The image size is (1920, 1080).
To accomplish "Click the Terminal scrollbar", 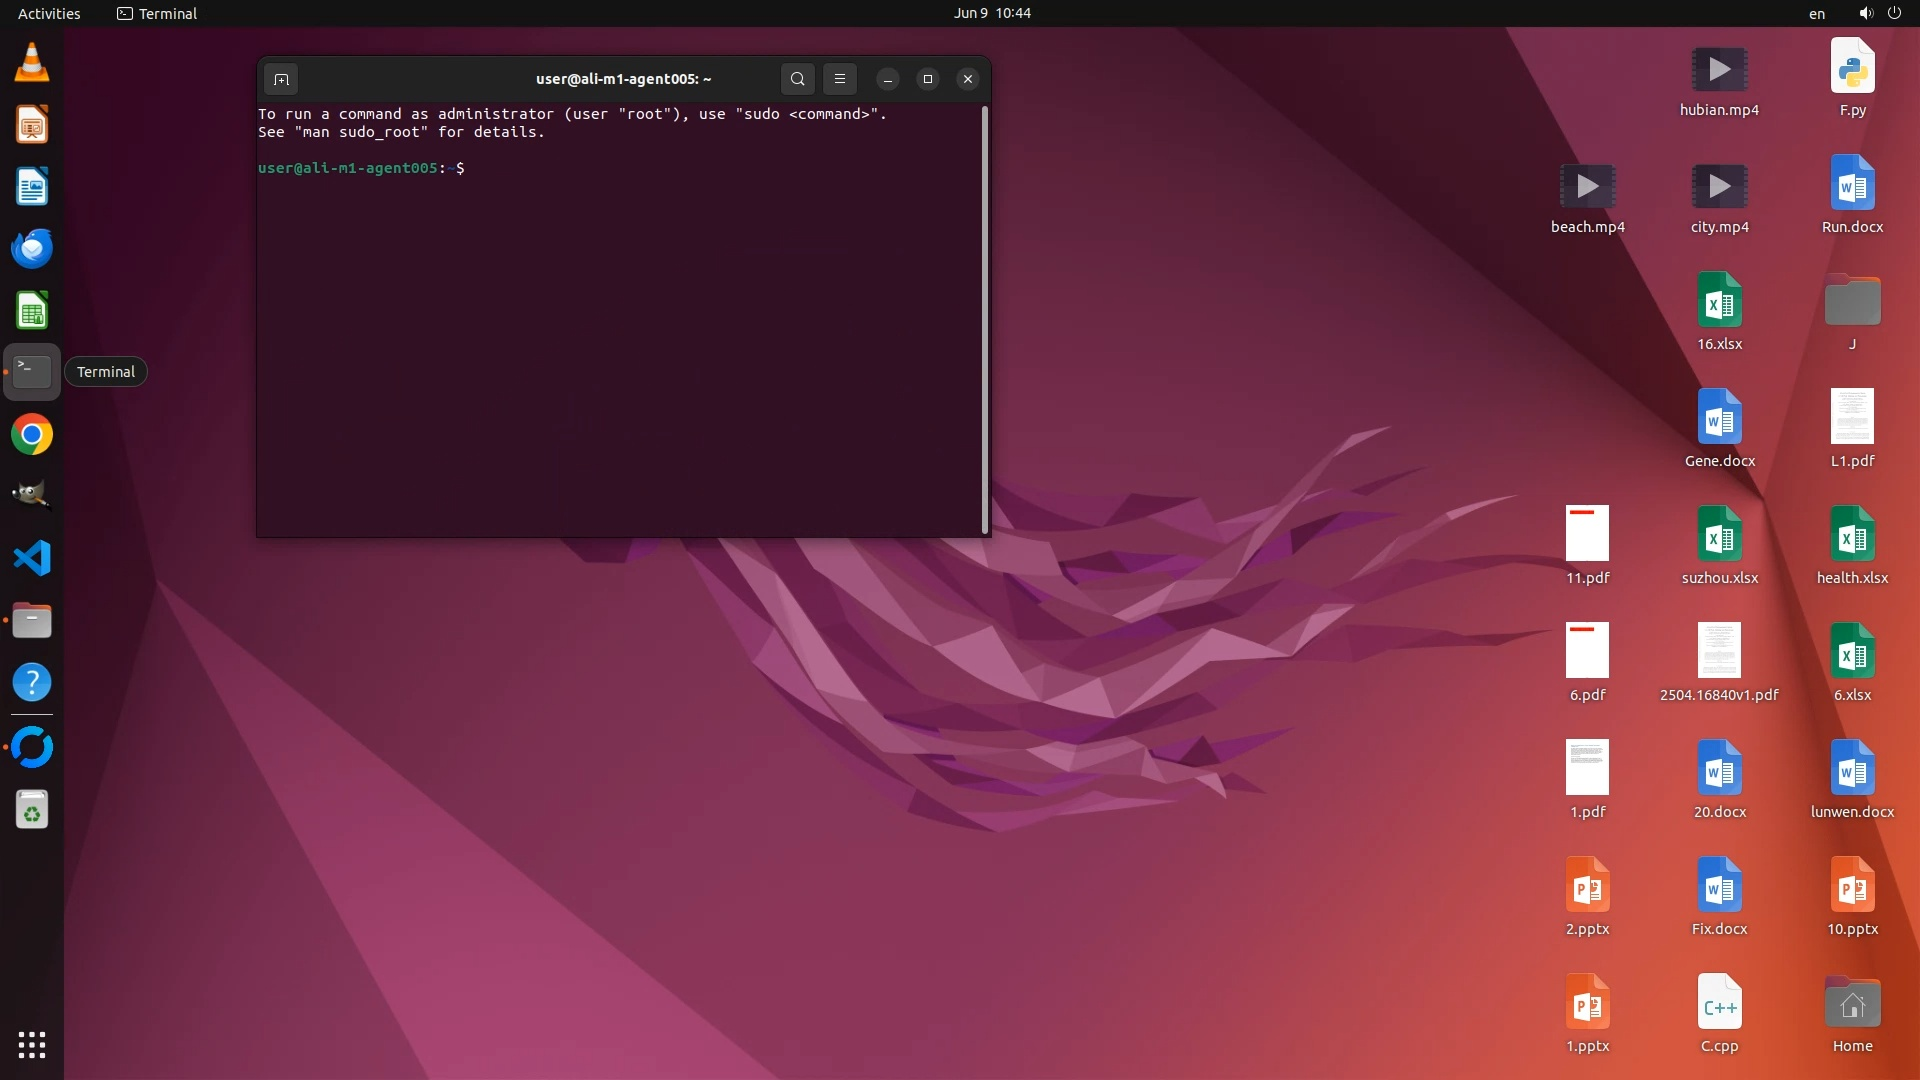I will click(985, 320).
